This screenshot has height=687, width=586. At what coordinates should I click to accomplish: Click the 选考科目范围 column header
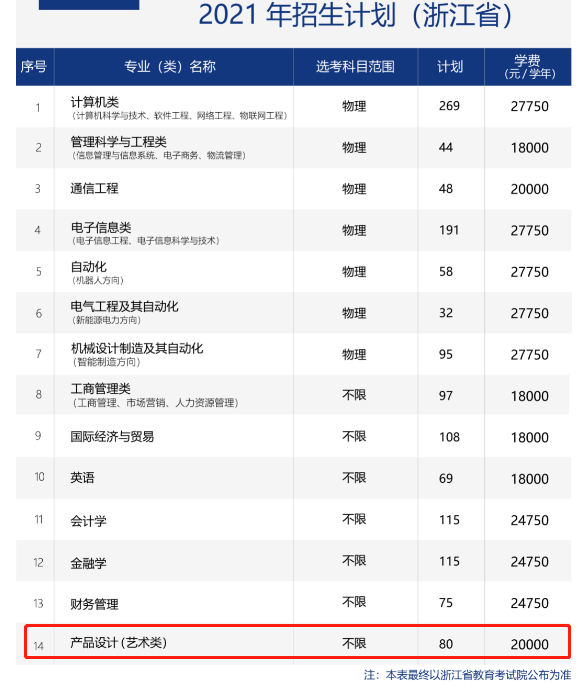click(355, 67)
